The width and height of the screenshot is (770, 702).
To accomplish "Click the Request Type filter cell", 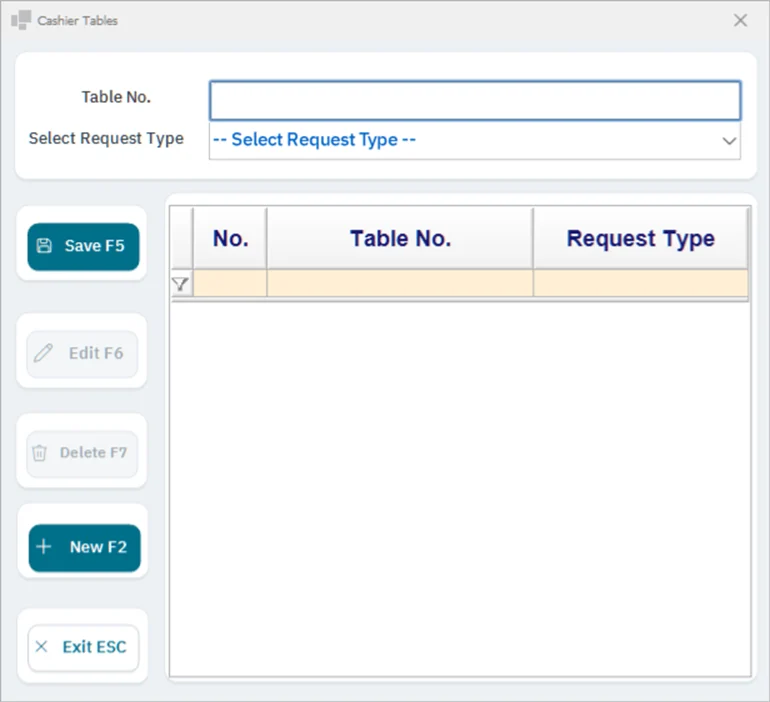I will [641, 283].
